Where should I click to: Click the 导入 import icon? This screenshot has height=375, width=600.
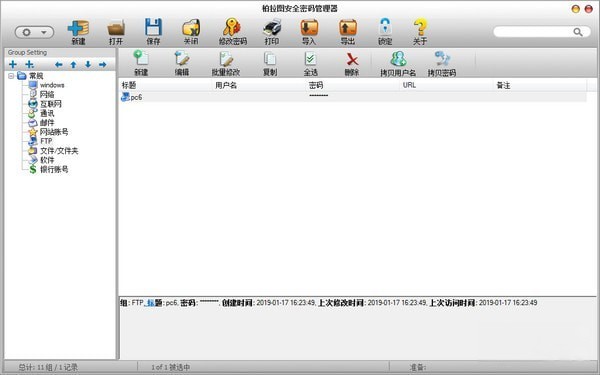309,27
